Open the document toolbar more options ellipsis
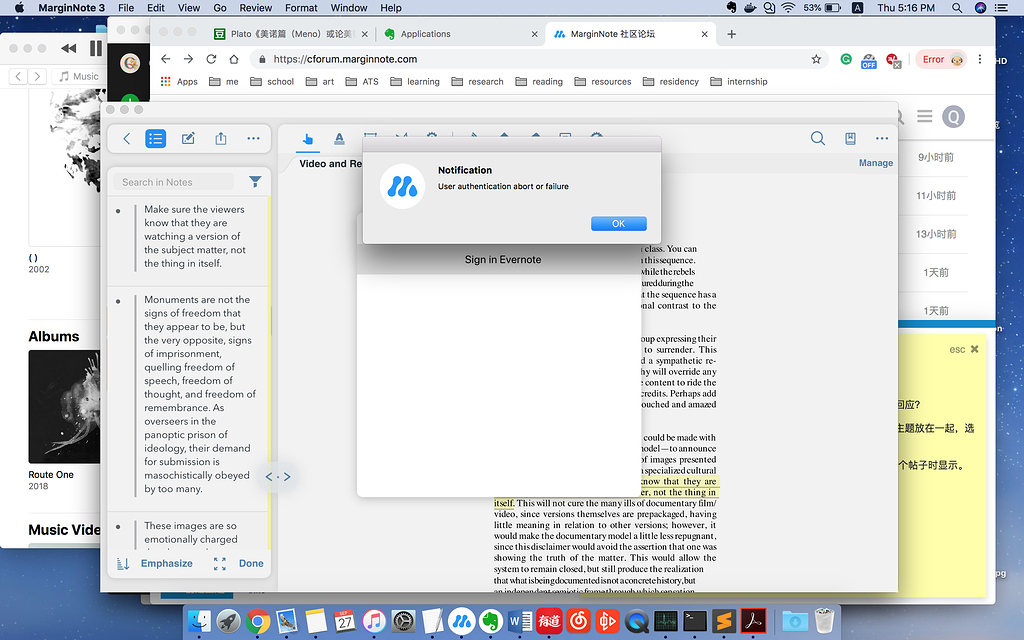The width and height of the screenshot is (1024, 640). tap(882, 139)
